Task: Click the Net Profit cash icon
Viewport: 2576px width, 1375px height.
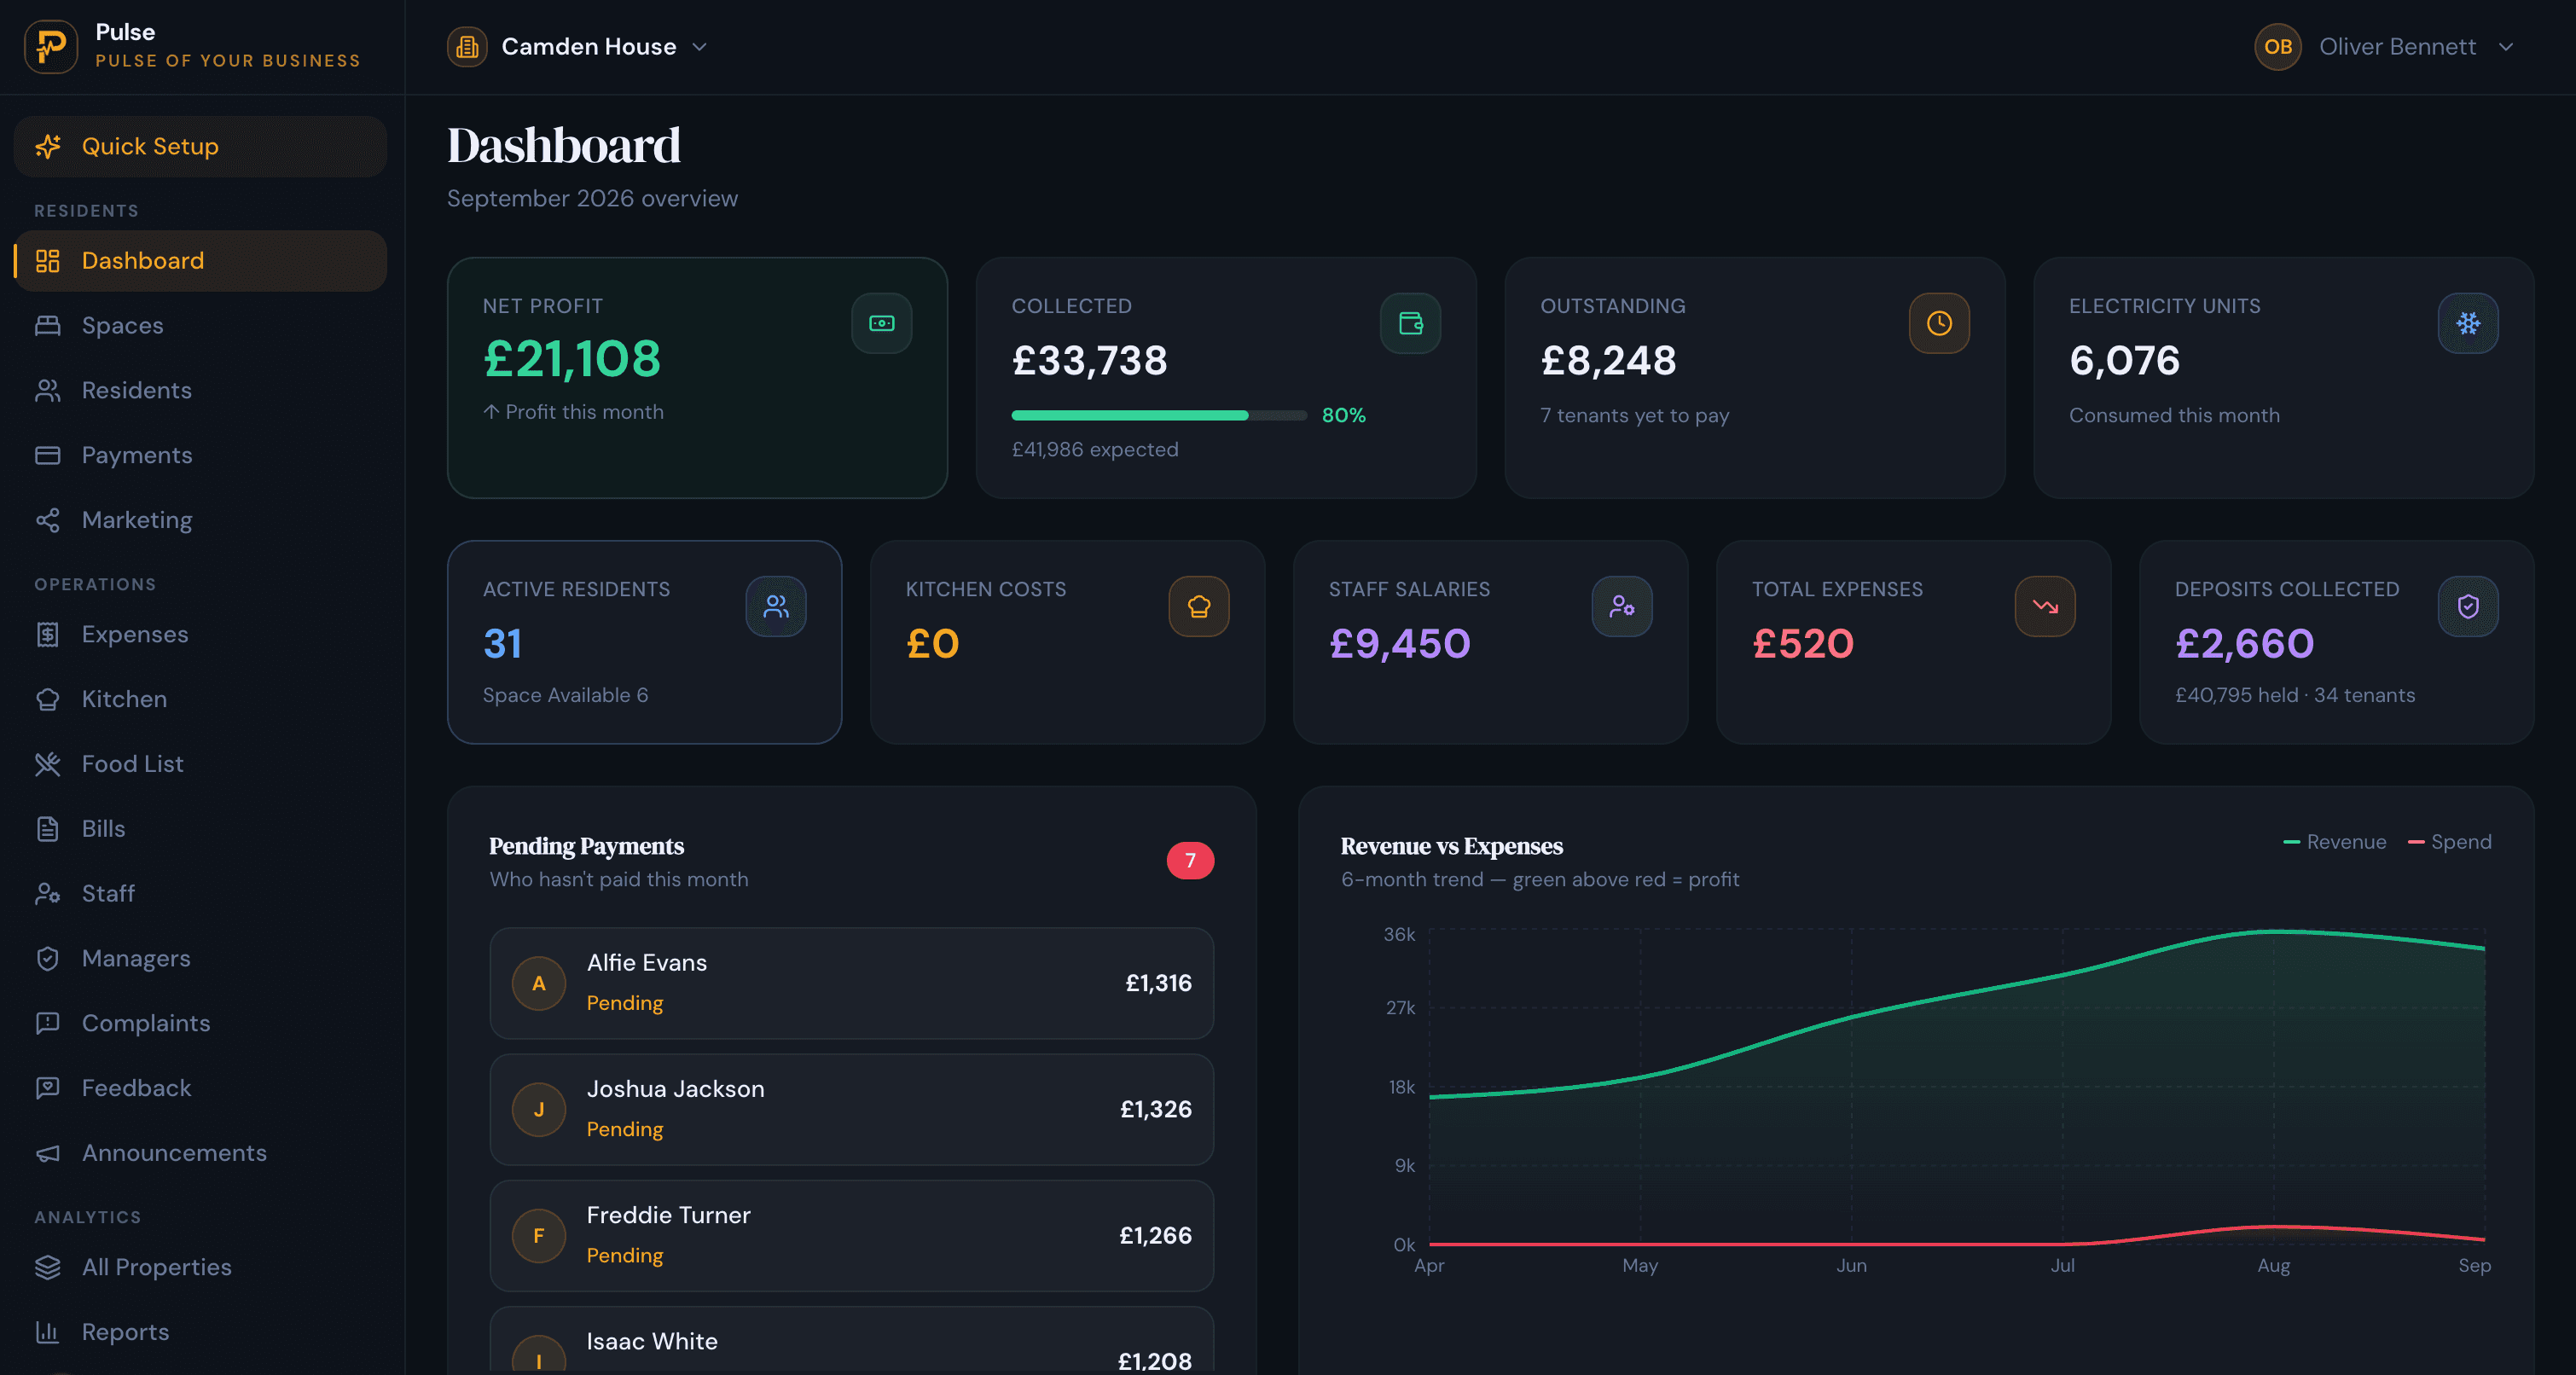Action: point(881,323)
